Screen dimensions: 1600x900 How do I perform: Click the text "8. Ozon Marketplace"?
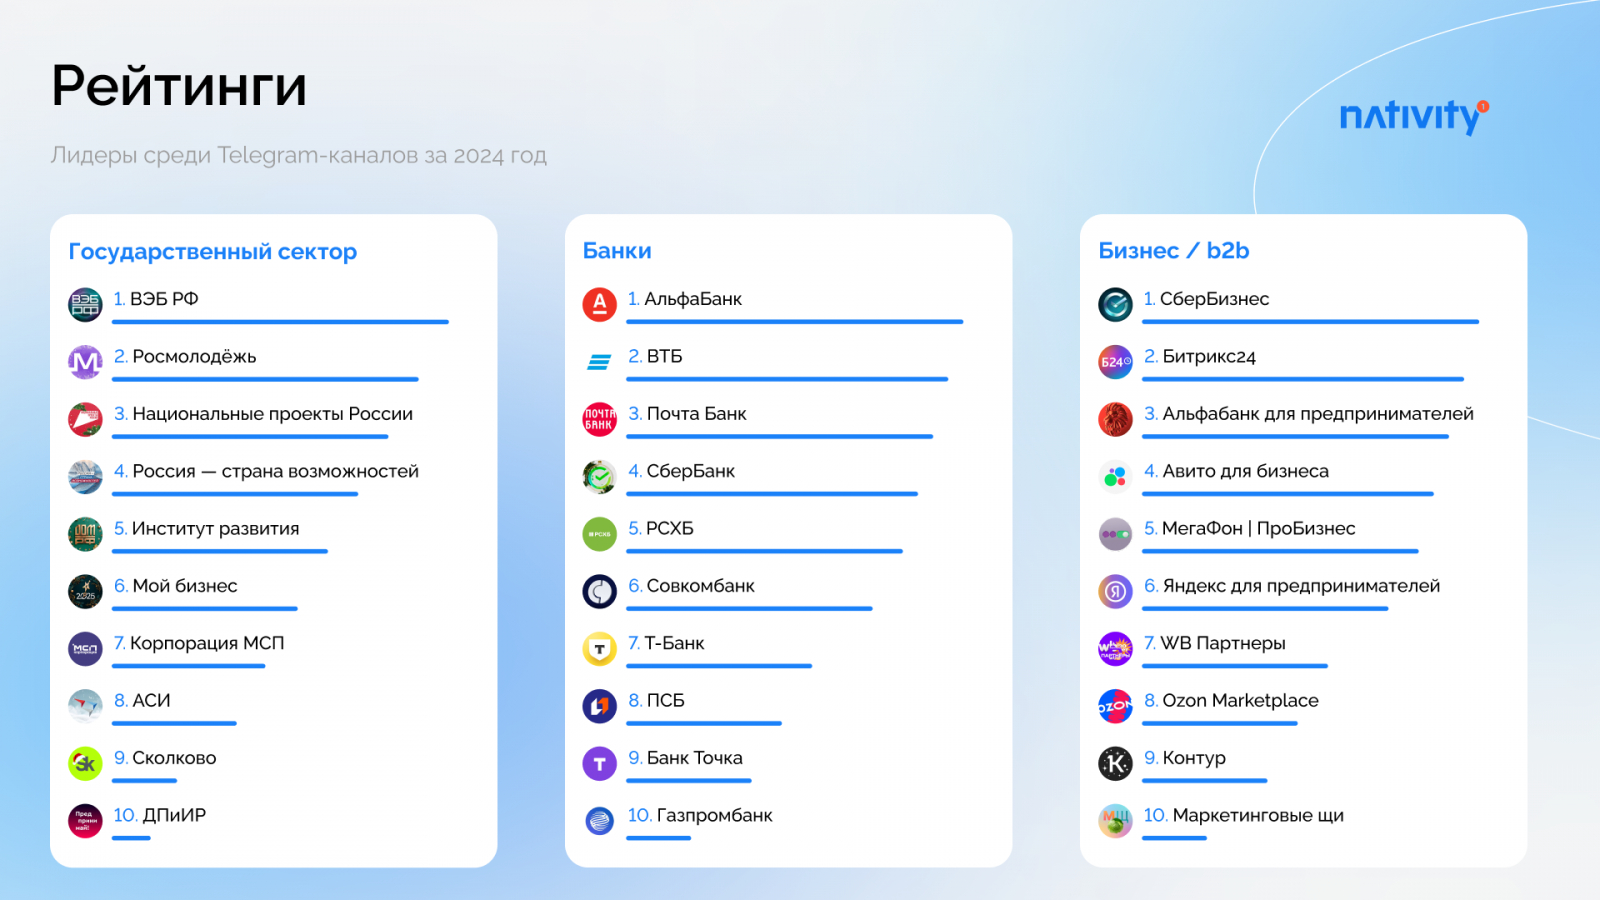point(1231,701)
